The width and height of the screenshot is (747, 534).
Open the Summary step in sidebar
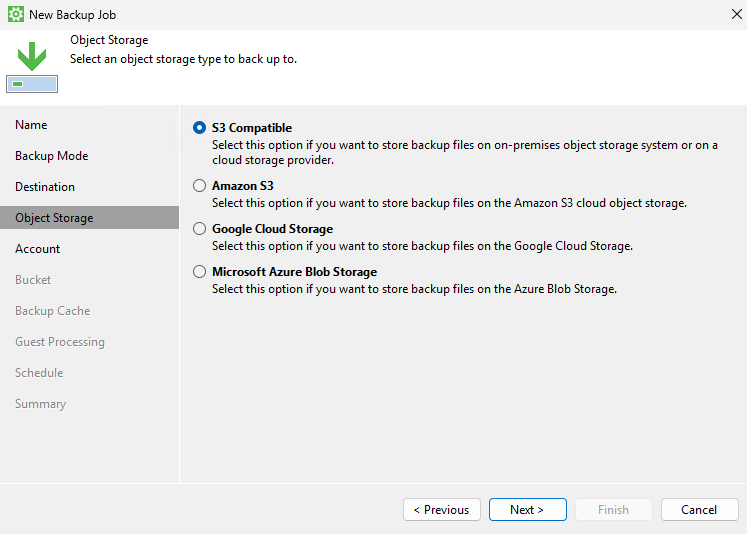click(40, 404)
